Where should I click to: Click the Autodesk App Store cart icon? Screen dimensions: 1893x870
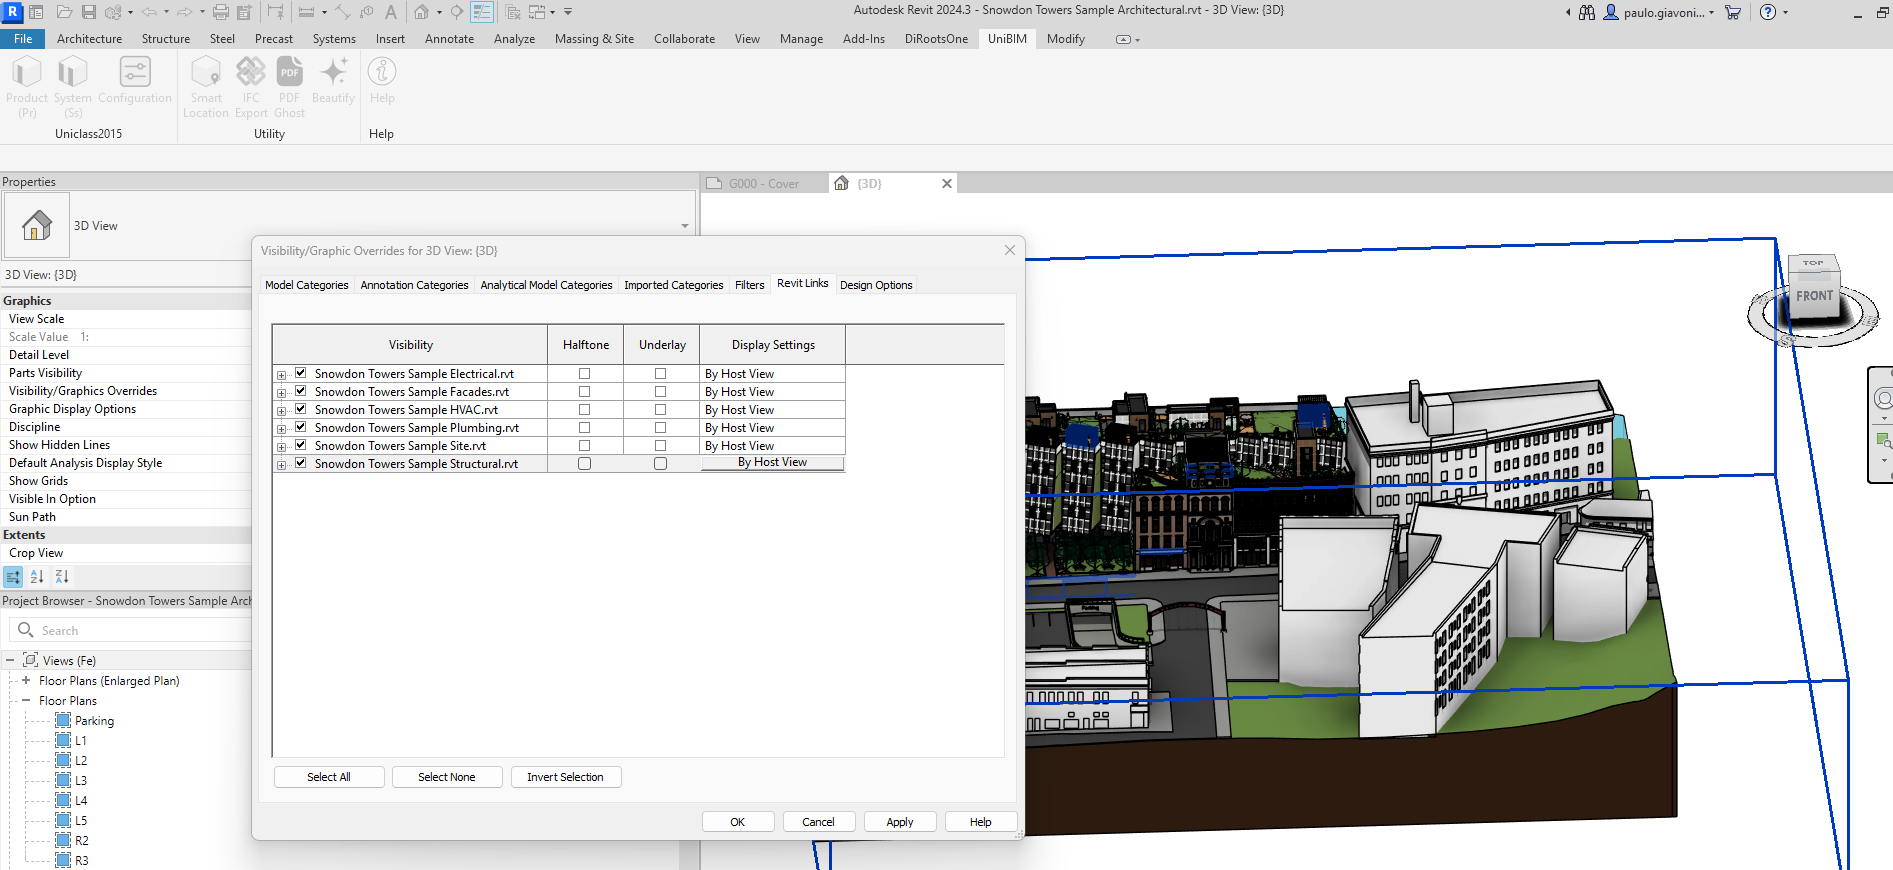tap(1733, 12)
